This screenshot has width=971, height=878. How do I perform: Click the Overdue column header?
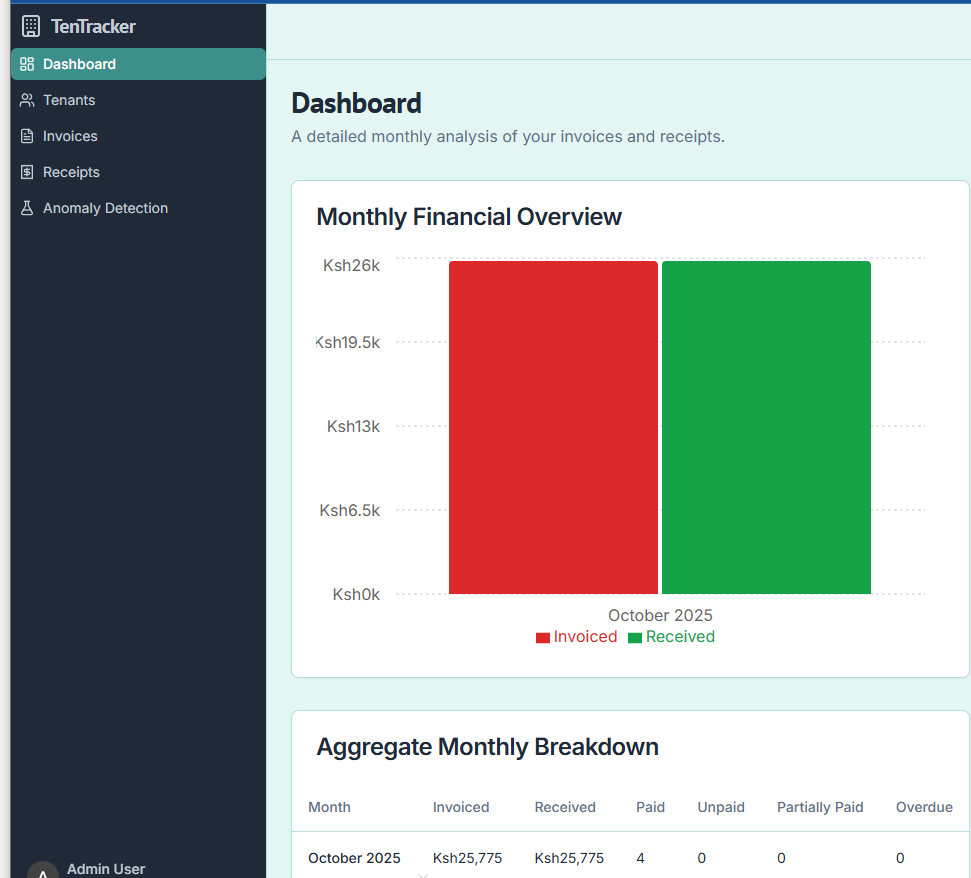[923, 807]
